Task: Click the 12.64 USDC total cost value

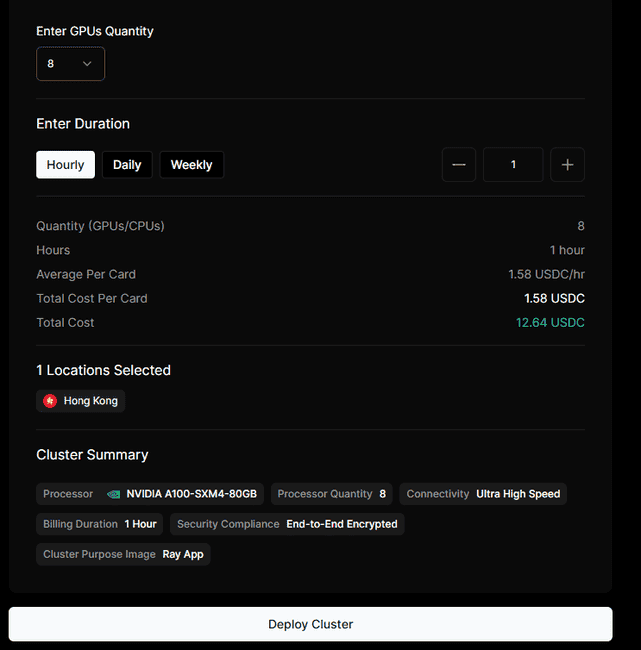Action: [550, 323]
